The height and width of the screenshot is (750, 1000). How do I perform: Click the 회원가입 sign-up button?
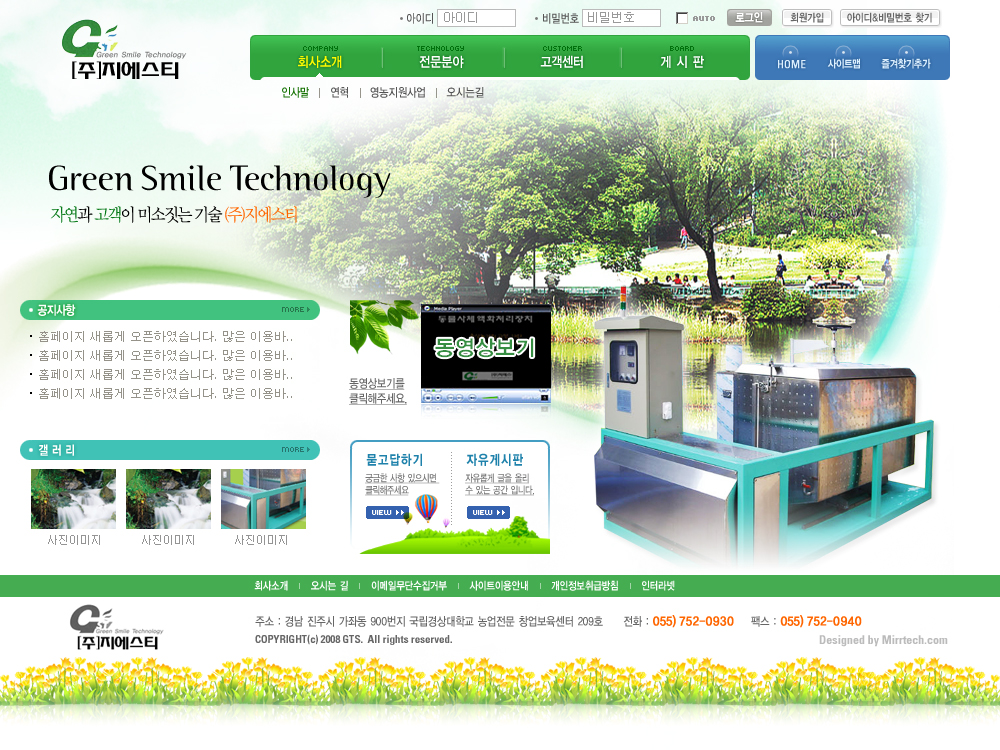coord(807,17)
